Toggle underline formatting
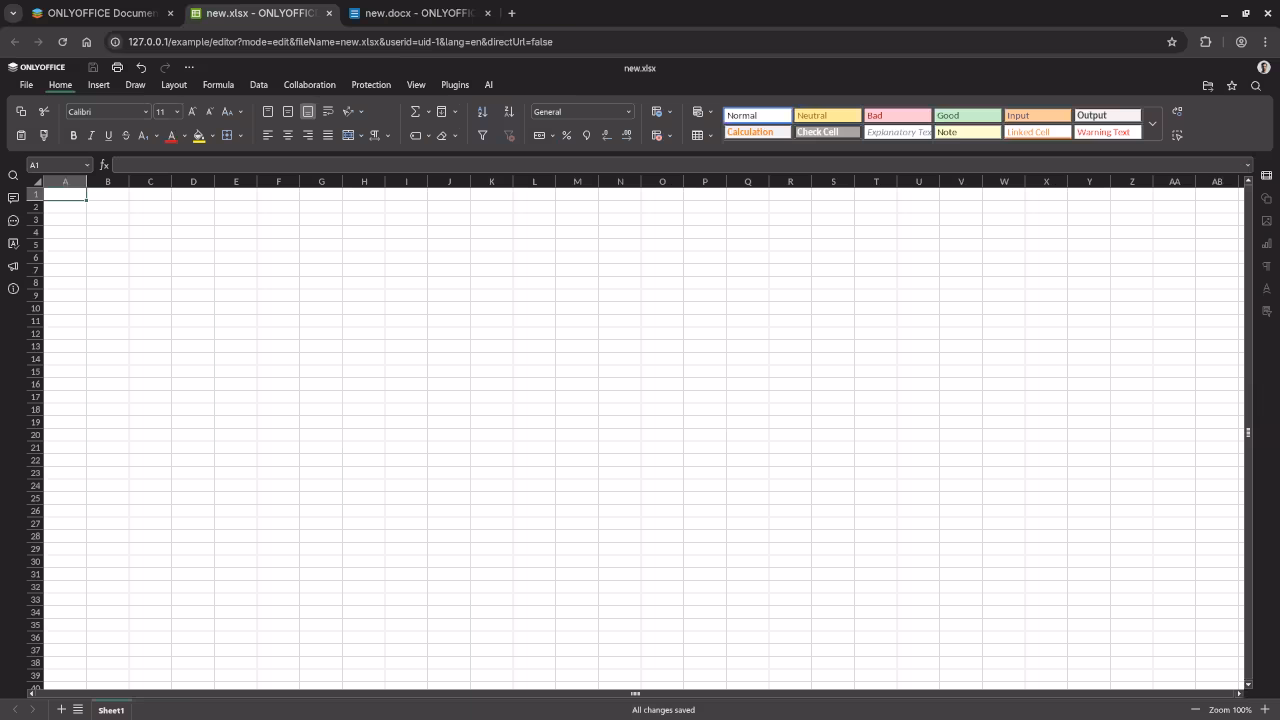Screen dimensions: 1280x720 [x=108, y=135]
